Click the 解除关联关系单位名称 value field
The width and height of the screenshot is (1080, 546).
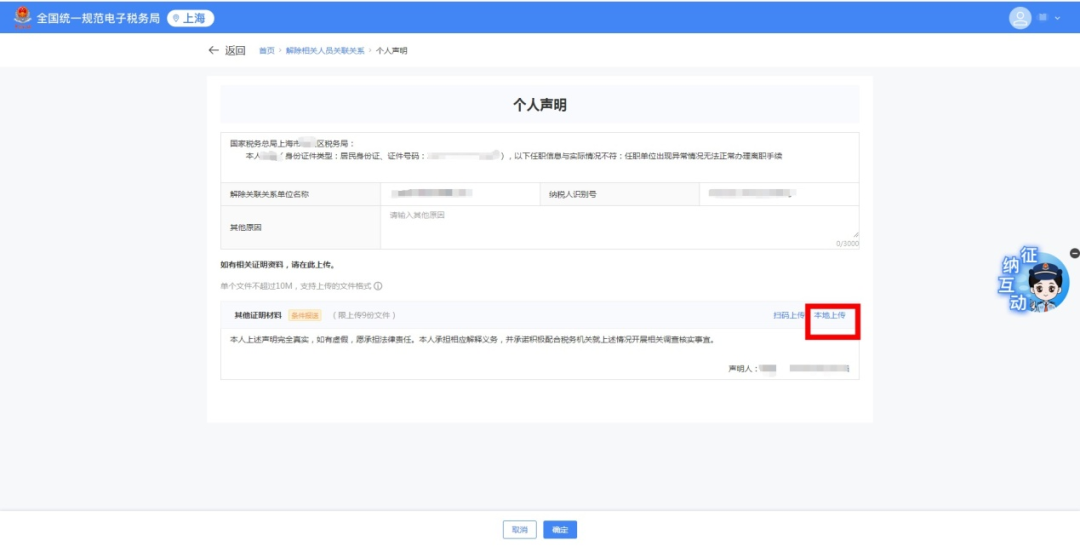pyautogui.click(x=461, y=193)
